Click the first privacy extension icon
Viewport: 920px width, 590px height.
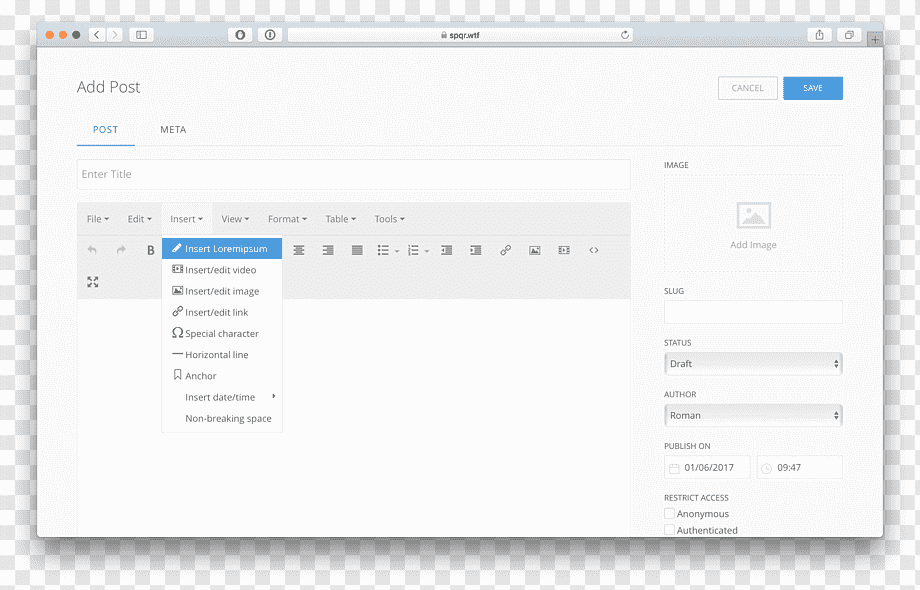[x=240, y=35]
